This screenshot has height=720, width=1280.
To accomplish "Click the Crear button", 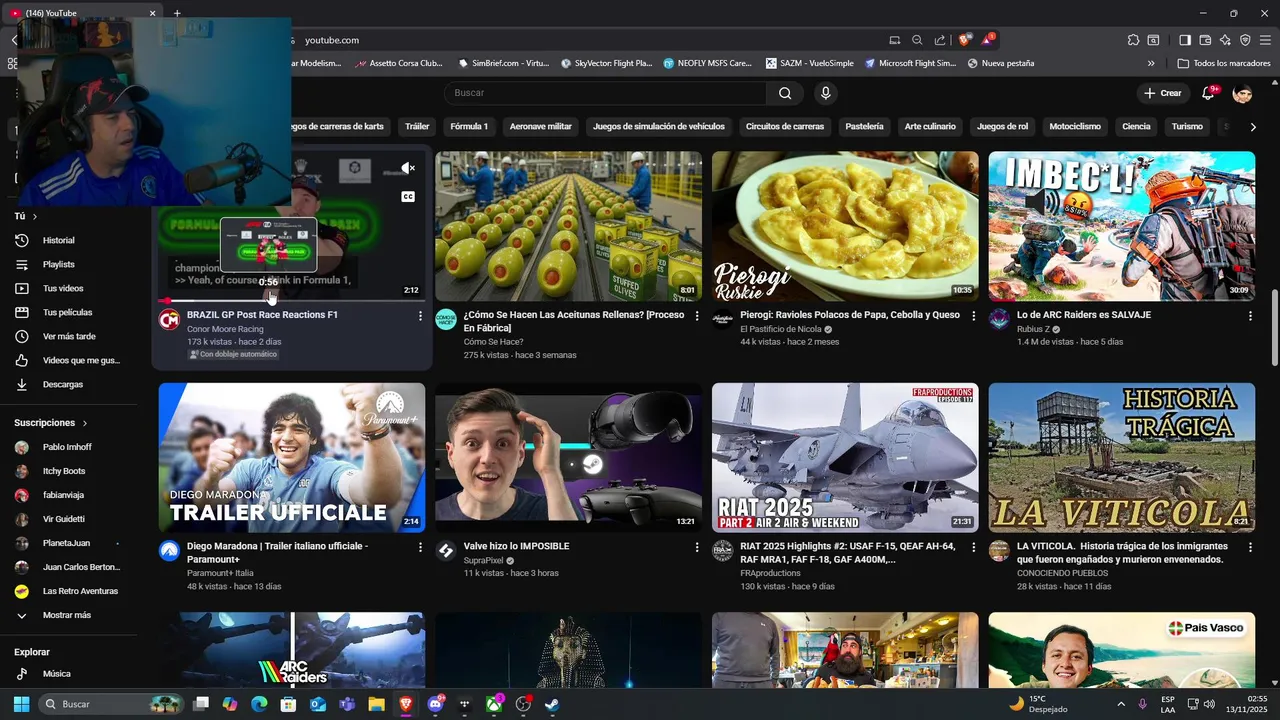I will tap(1163, 93).
